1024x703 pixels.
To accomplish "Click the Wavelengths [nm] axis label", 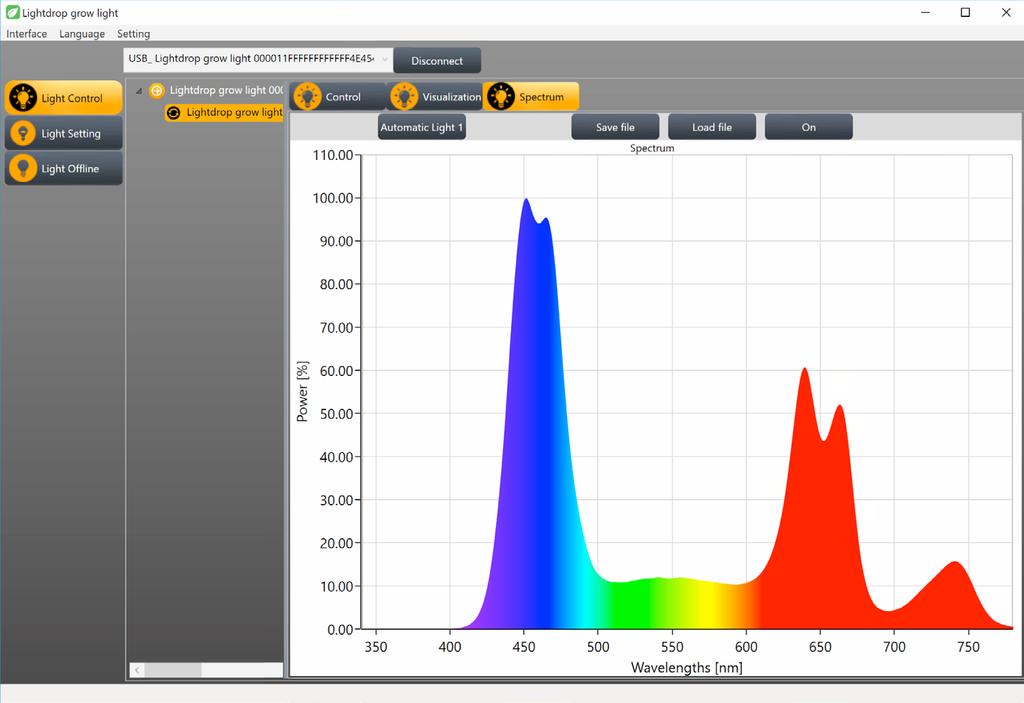I will pos(686,668).
